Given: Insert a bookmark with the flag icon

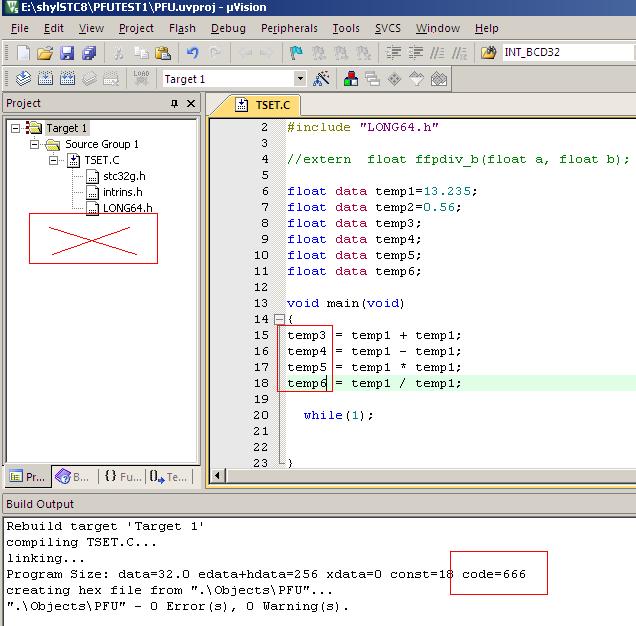Looking at the screenshot, I should (x=296, y=53).
